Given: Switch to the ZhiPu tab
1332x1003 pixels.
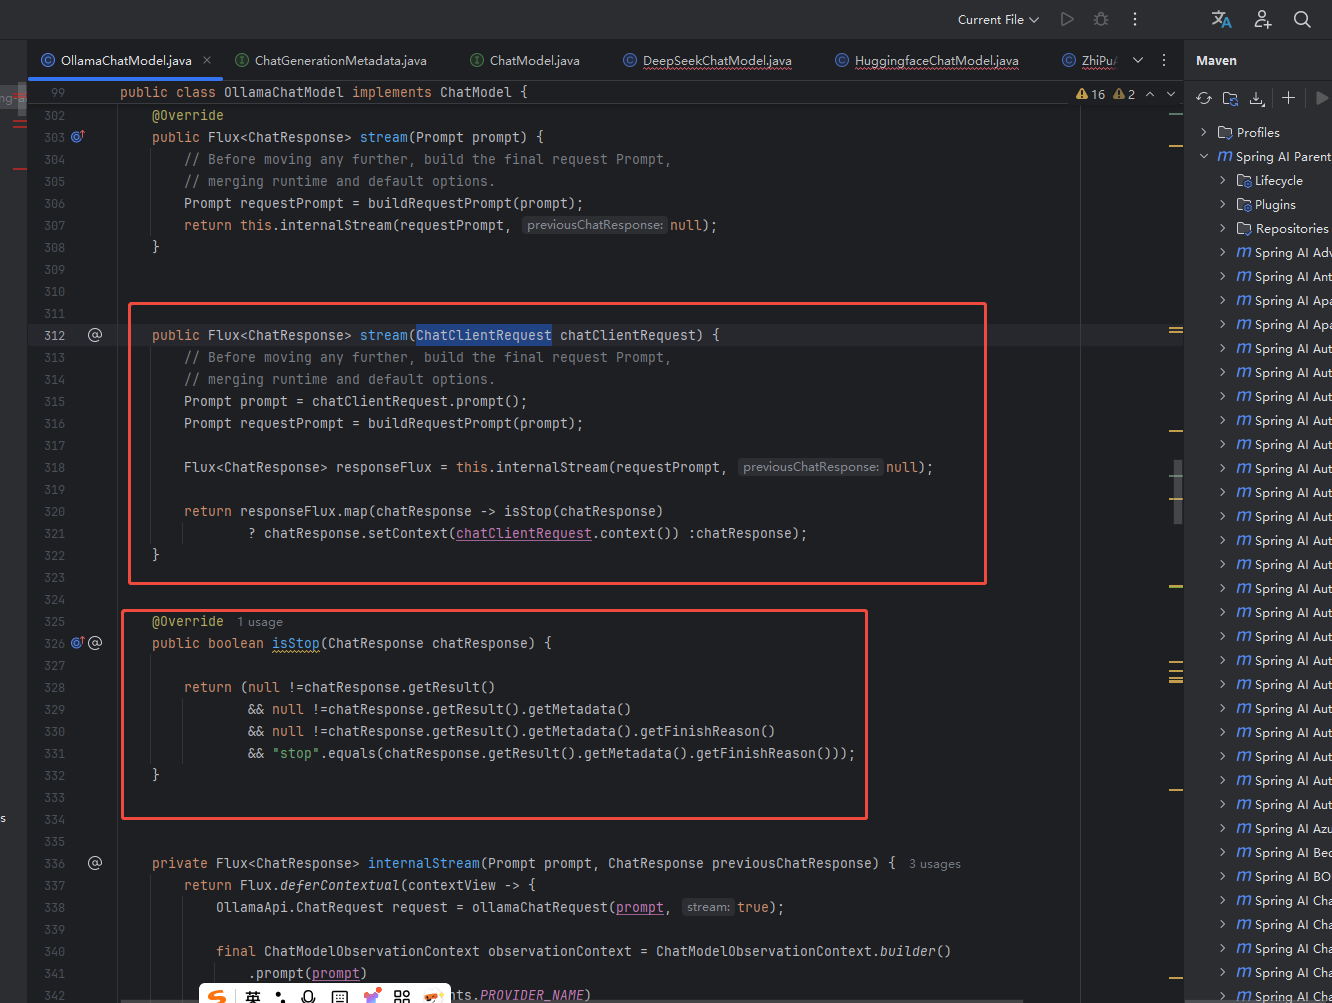Looking at the screenshot, I should 1090,60.
